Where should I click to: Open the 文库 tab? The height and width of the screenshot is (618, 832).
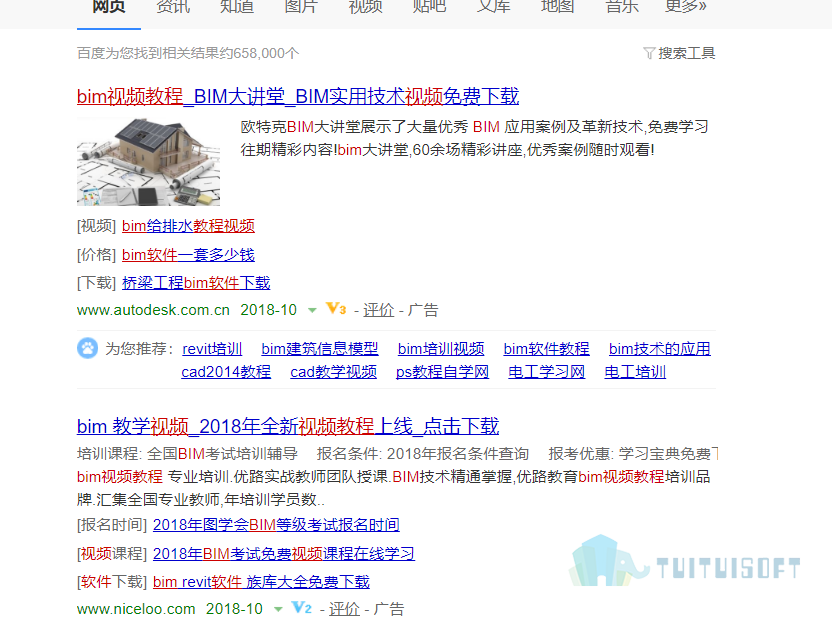tap(494, 7)
